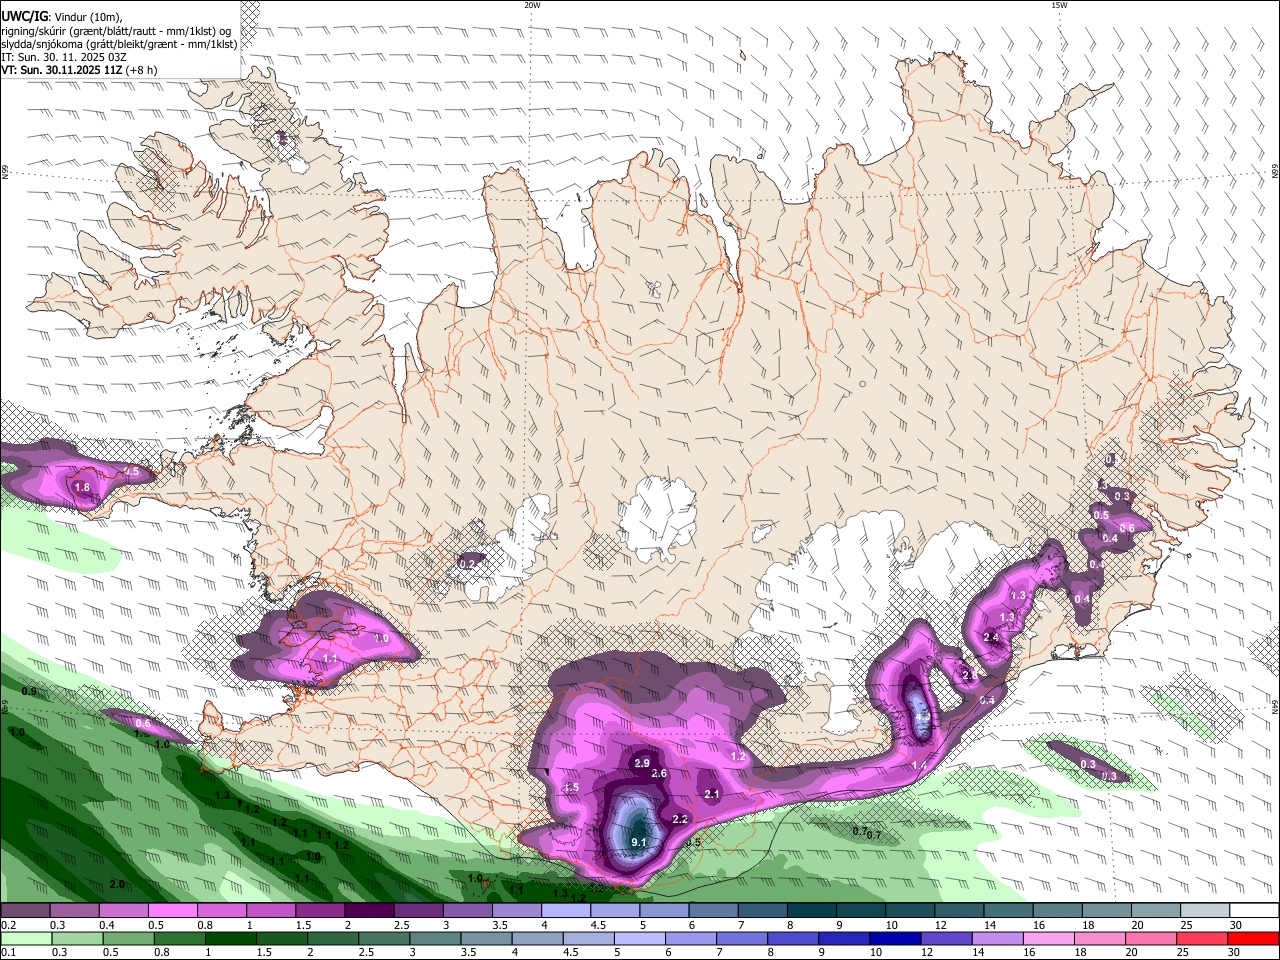Click the 64N latitude label at right edge
The height and width of the screenshot is (960, 1280).
(1275, 706)
